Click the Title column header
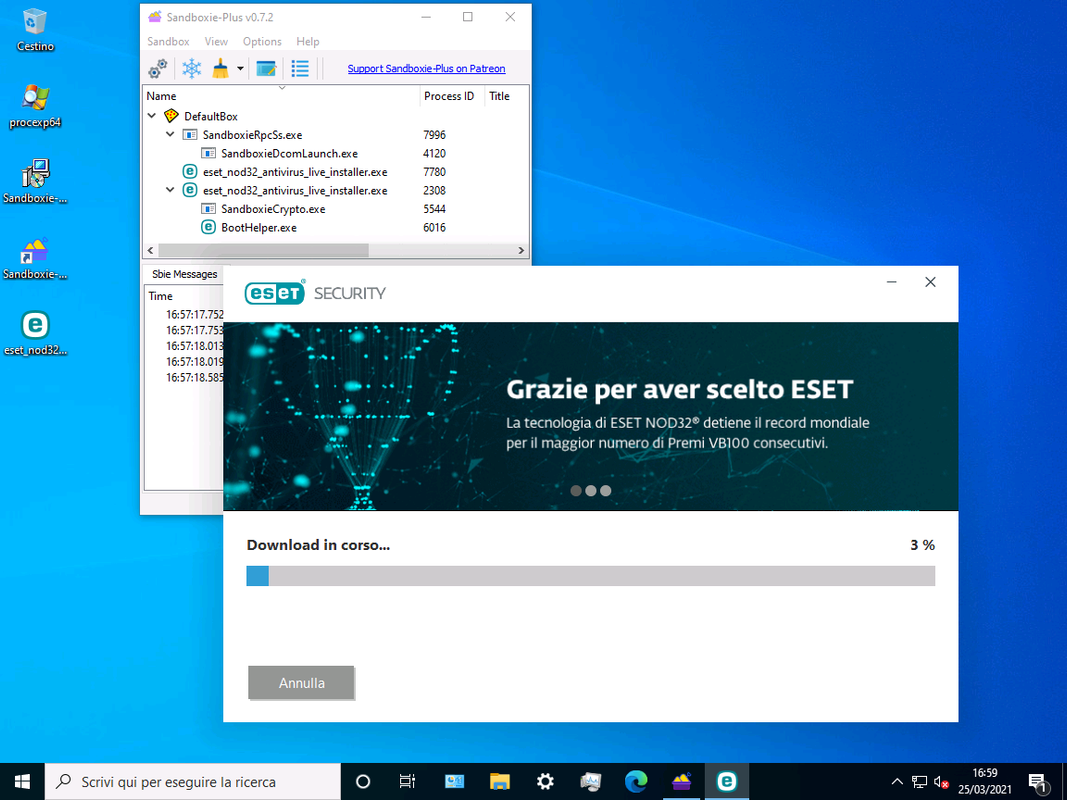 (506, 96)
